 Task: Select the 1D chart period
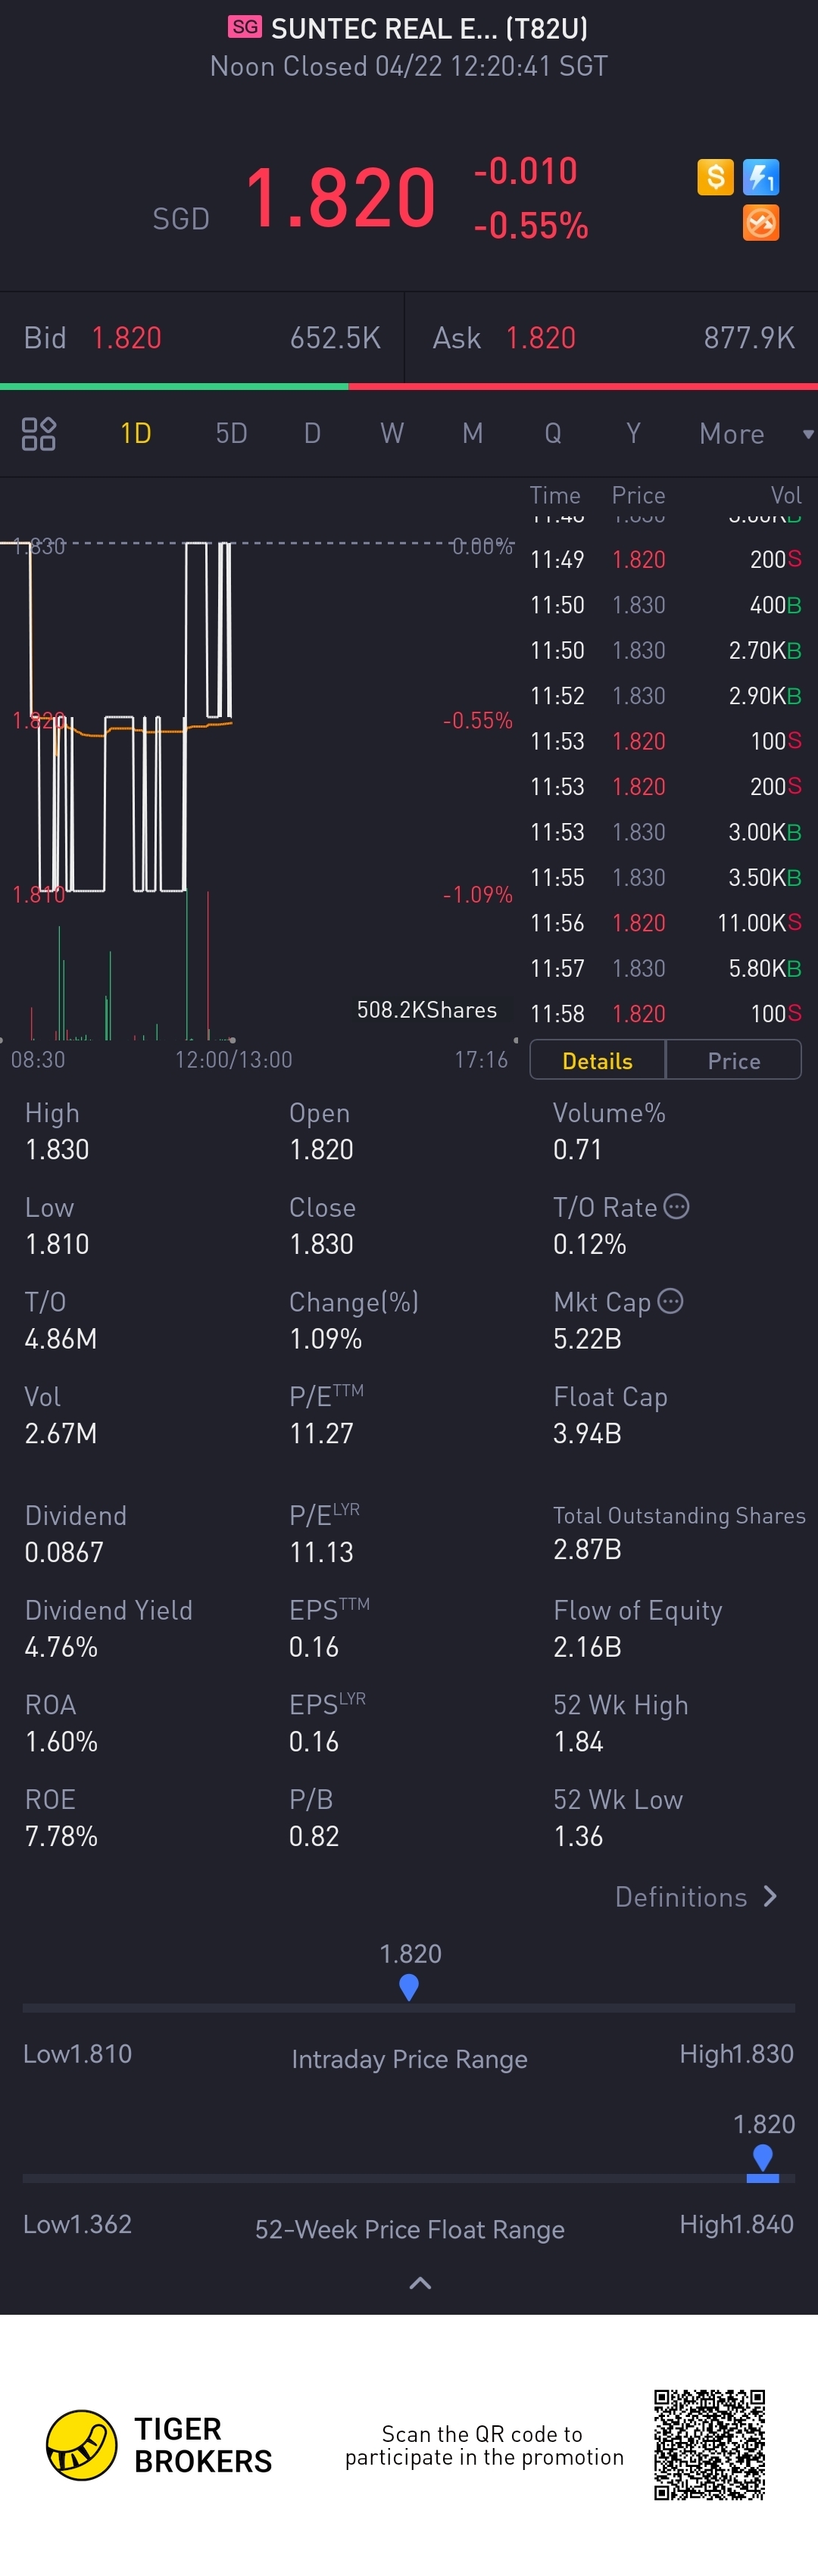pos(136,434)
